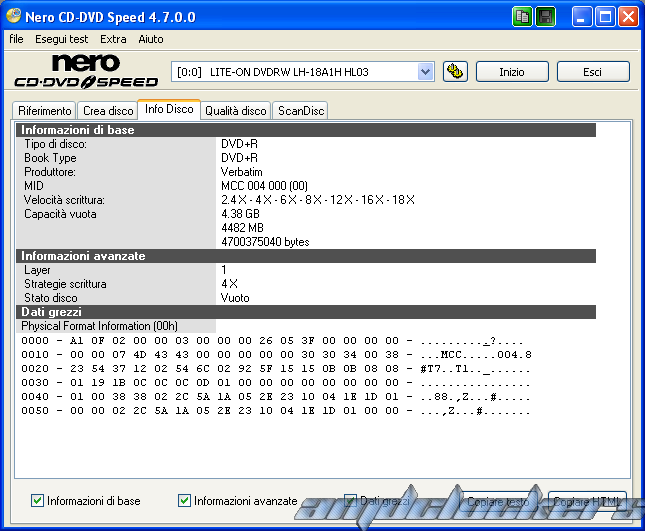Toggle the Informazioni avanzate checkbox
645x531 pixels.
(185, 500)
